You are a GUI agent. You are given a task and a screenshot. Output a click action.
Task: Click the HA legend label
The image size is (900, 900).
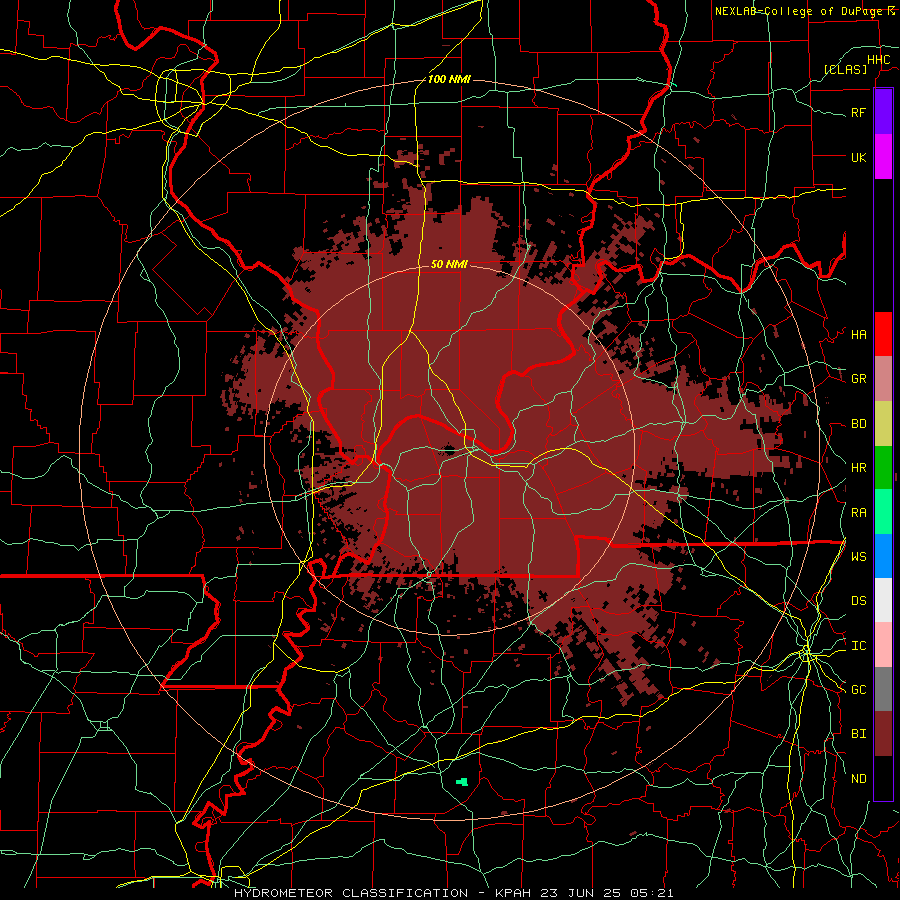[859, 335]
